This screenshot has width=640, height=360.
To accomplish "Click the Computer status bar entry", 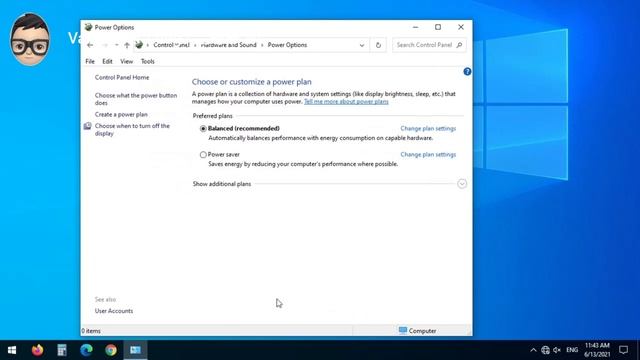I will (x=417, y=331).
